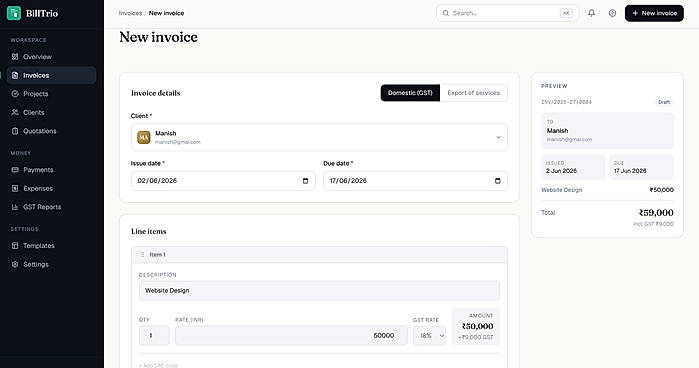Click the ₹50,000 amount in line item

click(477, 327)
